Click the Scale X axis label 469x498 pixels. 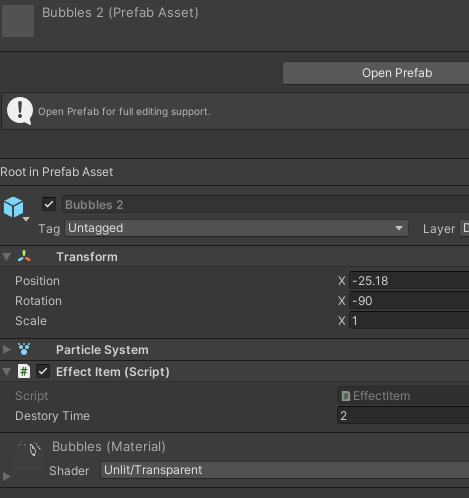click(342, 321)
